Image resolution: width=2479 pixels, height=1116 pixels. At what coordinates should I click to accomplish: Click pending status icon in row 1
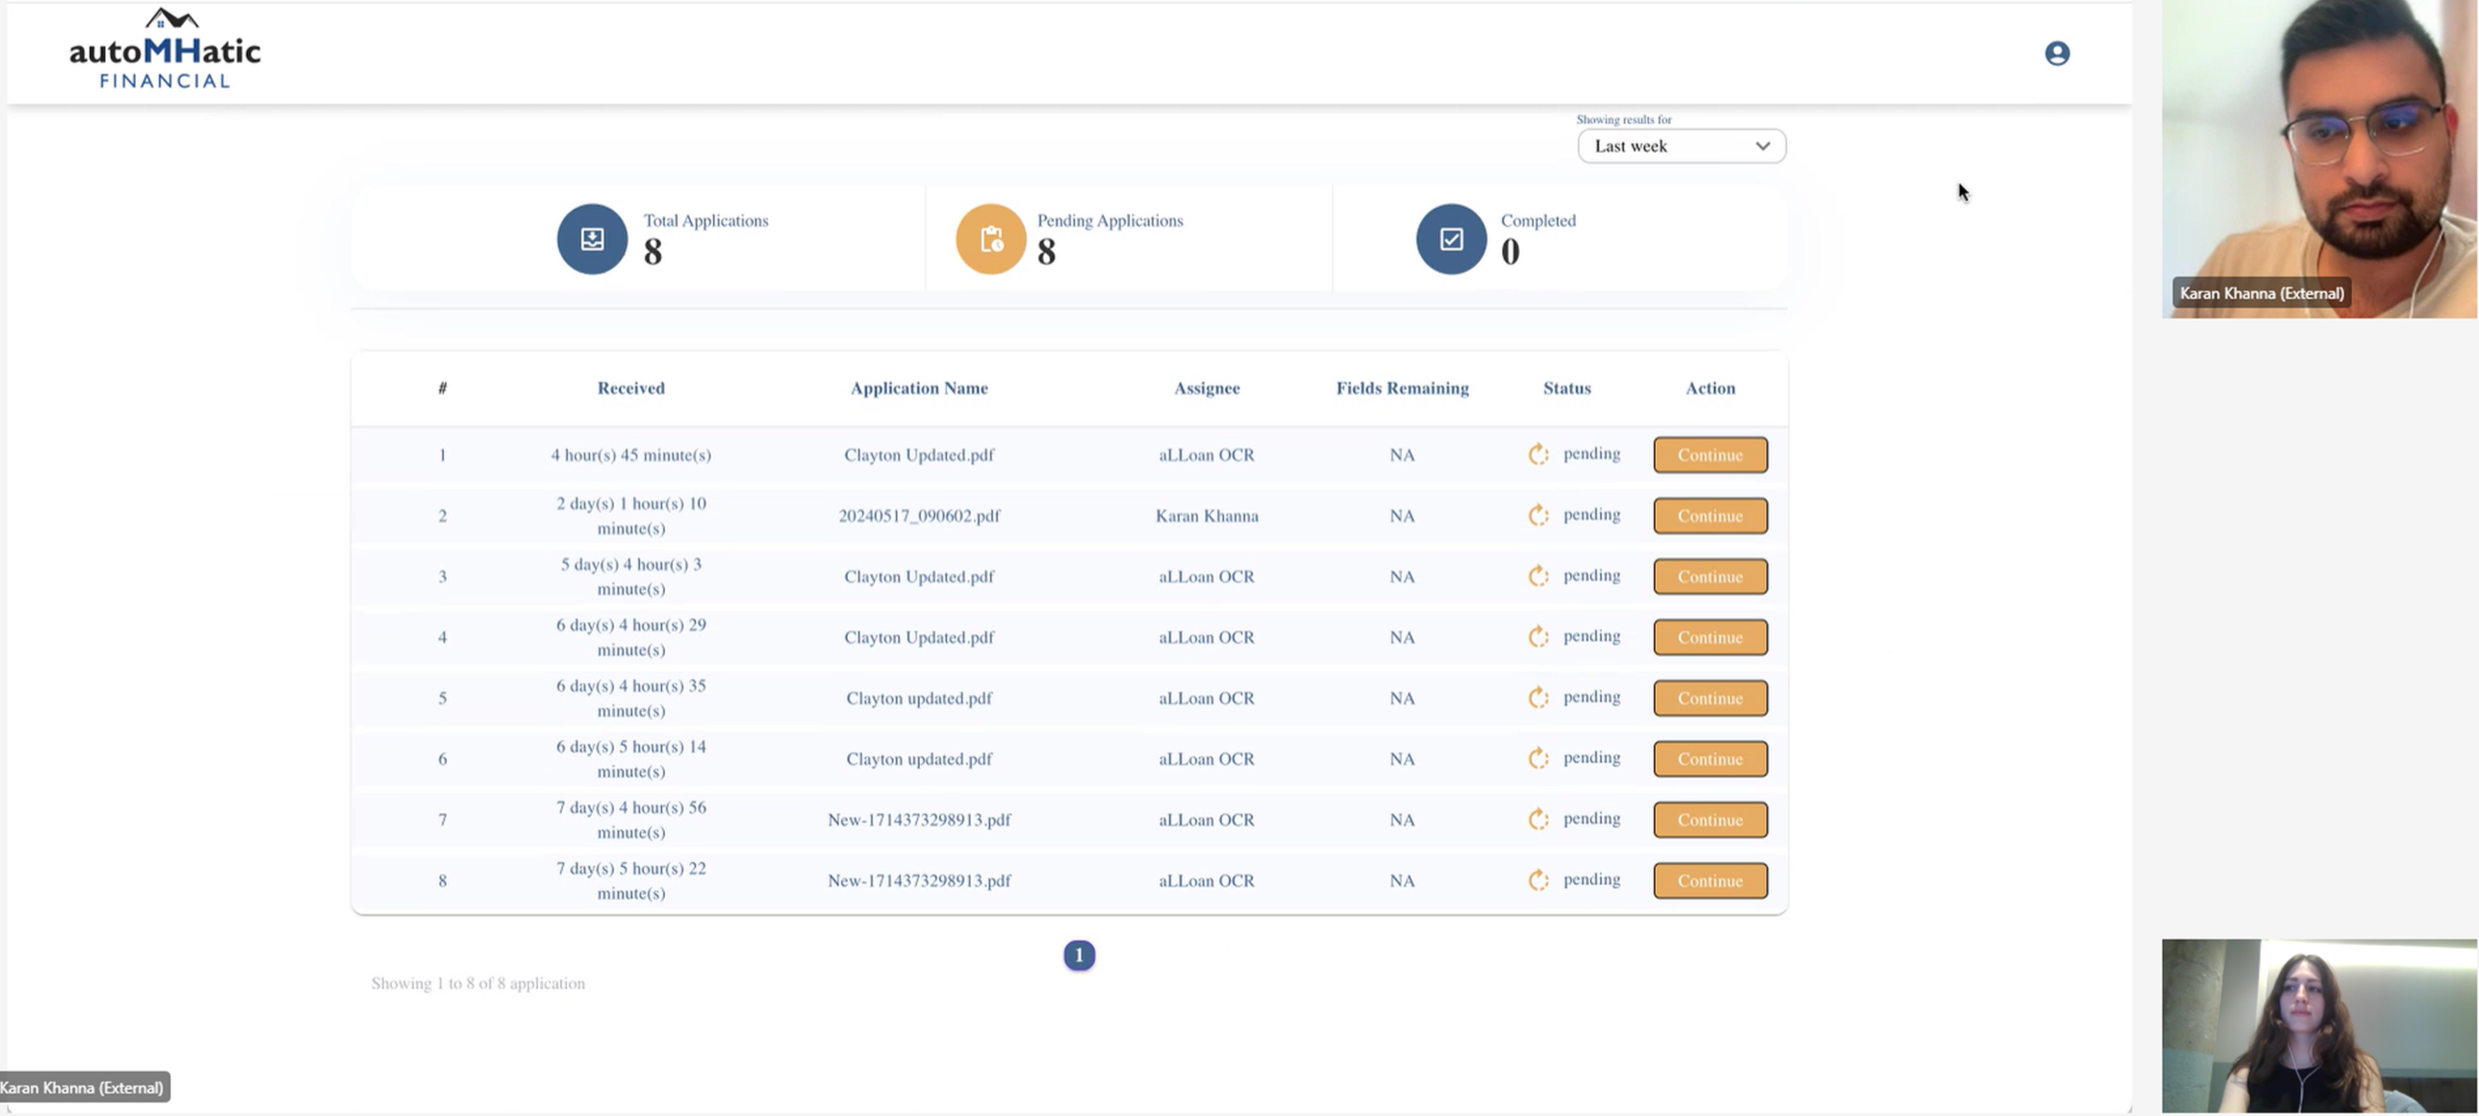(1538, 455)
